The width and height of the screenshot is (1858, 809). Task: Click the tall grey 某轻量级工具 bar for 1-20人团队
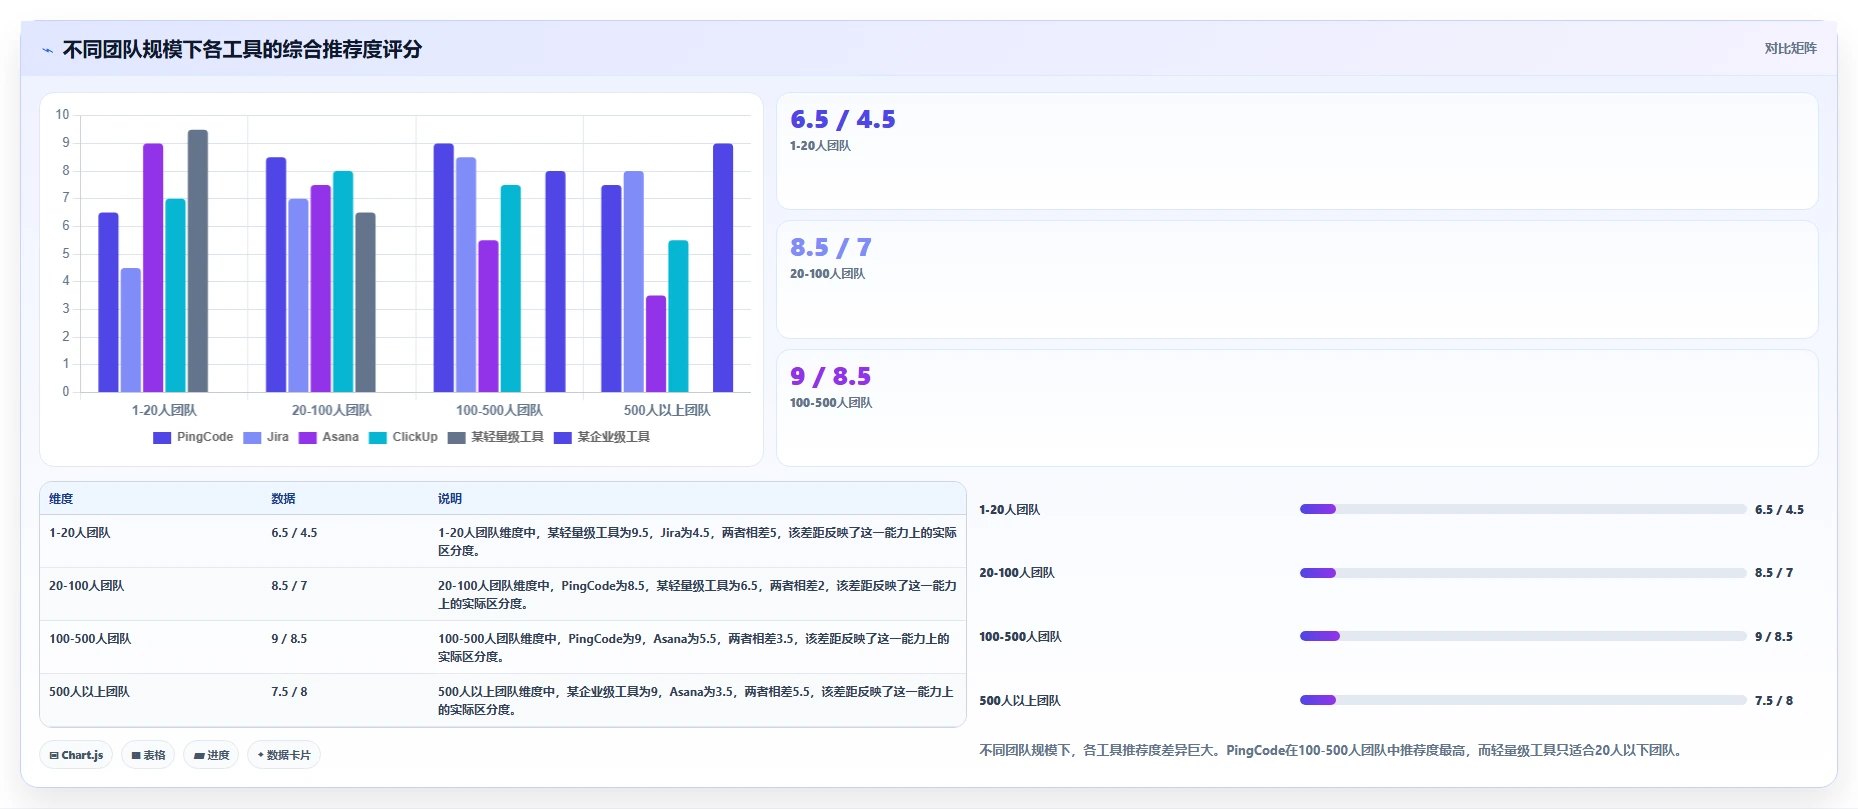(198, 261)
